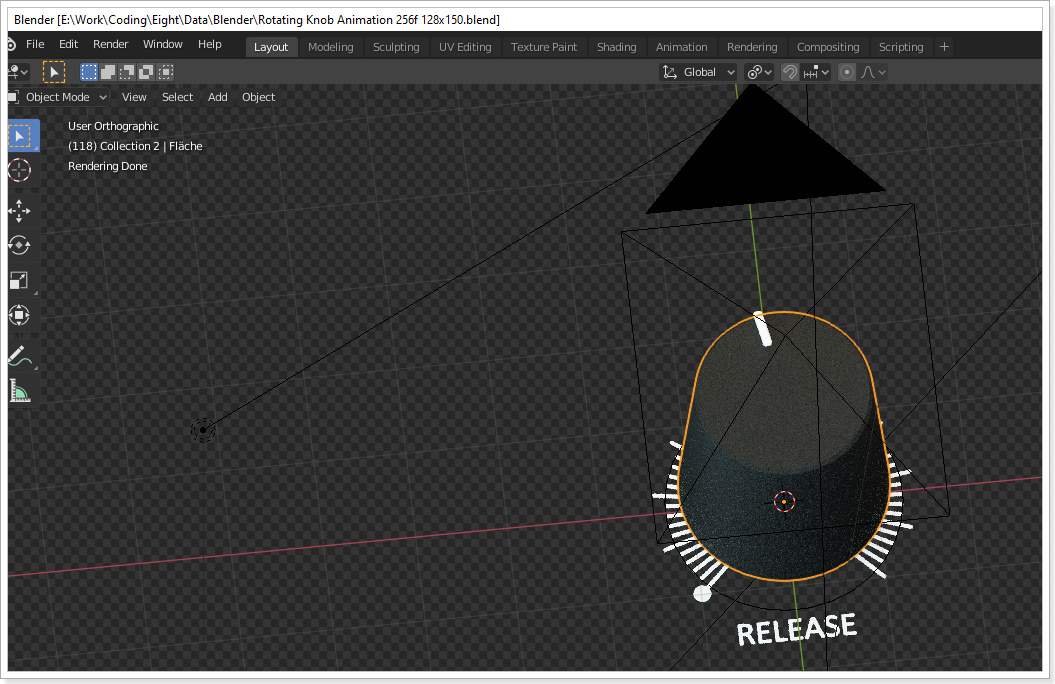Image resolution: width=1055 pixels, height=684 pixels.
Task: Open the Global transform orientation dropdown
Action: (698, 72)
